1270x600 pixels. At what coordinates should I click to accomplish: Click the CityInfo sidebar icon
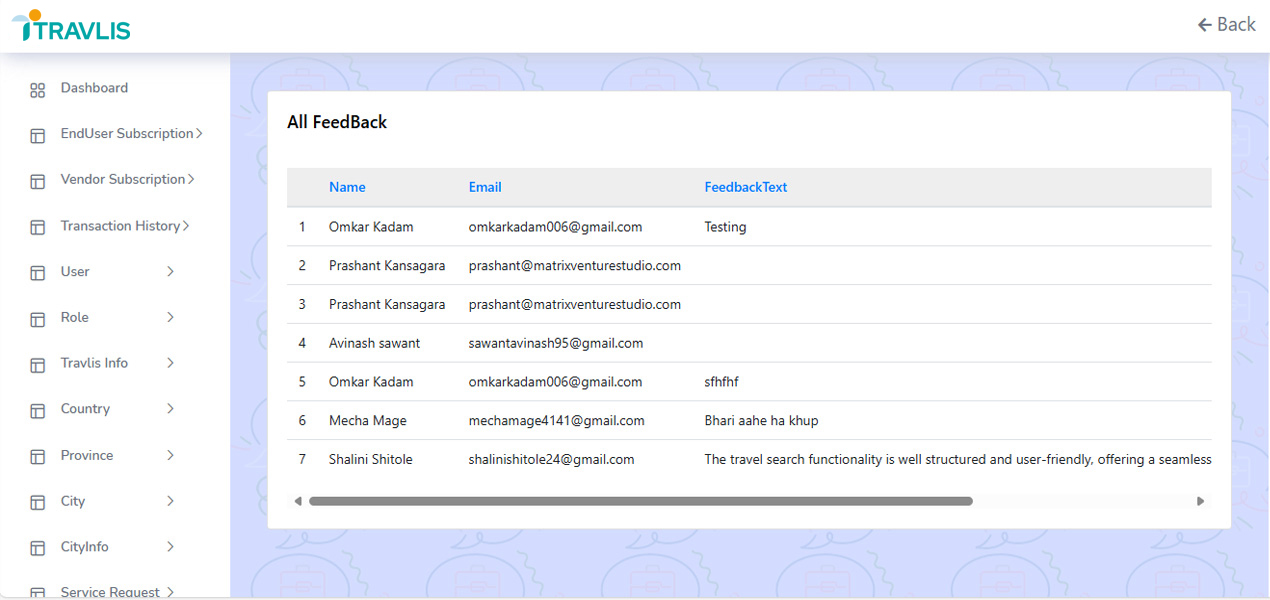pyautogui.click(x=37, y=547)
